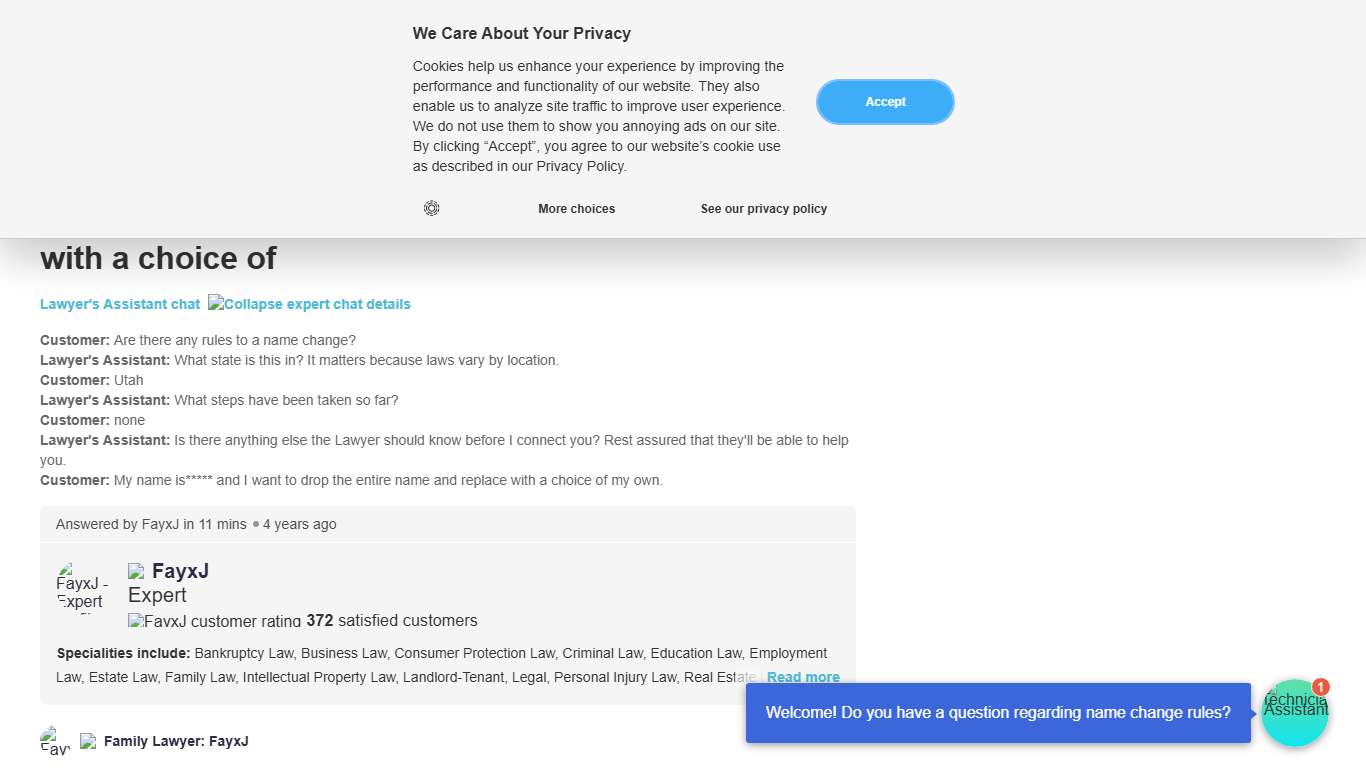The height and width of the screenshot is (768, 1366).
Task: Click the FayxJ expert name heading
Action: tap(180, 571)
